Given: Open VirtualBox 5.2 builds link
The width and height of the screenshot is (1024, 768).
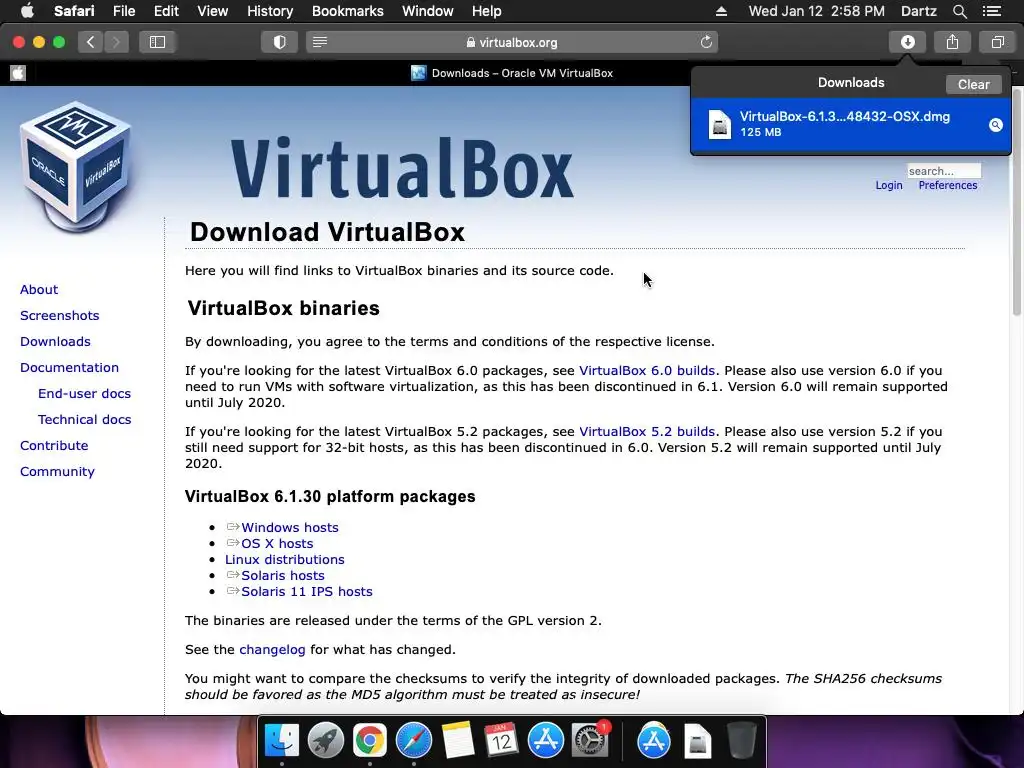Looking at the screenshot, I should point(647,432).
